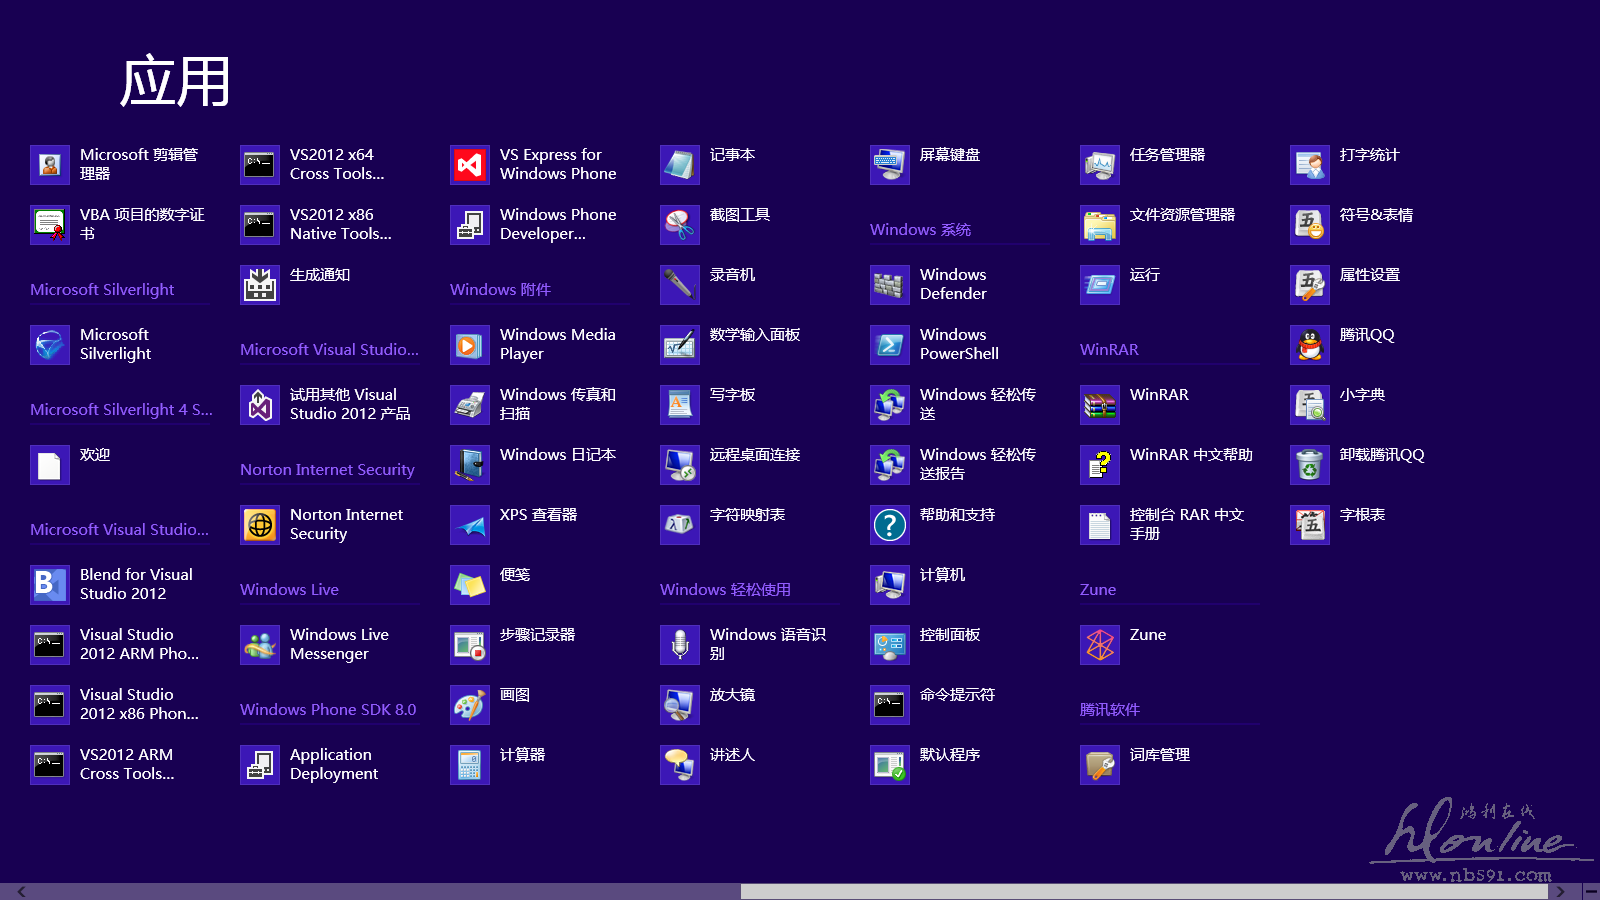This screenshot has height=900, width=1600.
Task: Launch the 计算器 calculator app
Action: [470, 765]
